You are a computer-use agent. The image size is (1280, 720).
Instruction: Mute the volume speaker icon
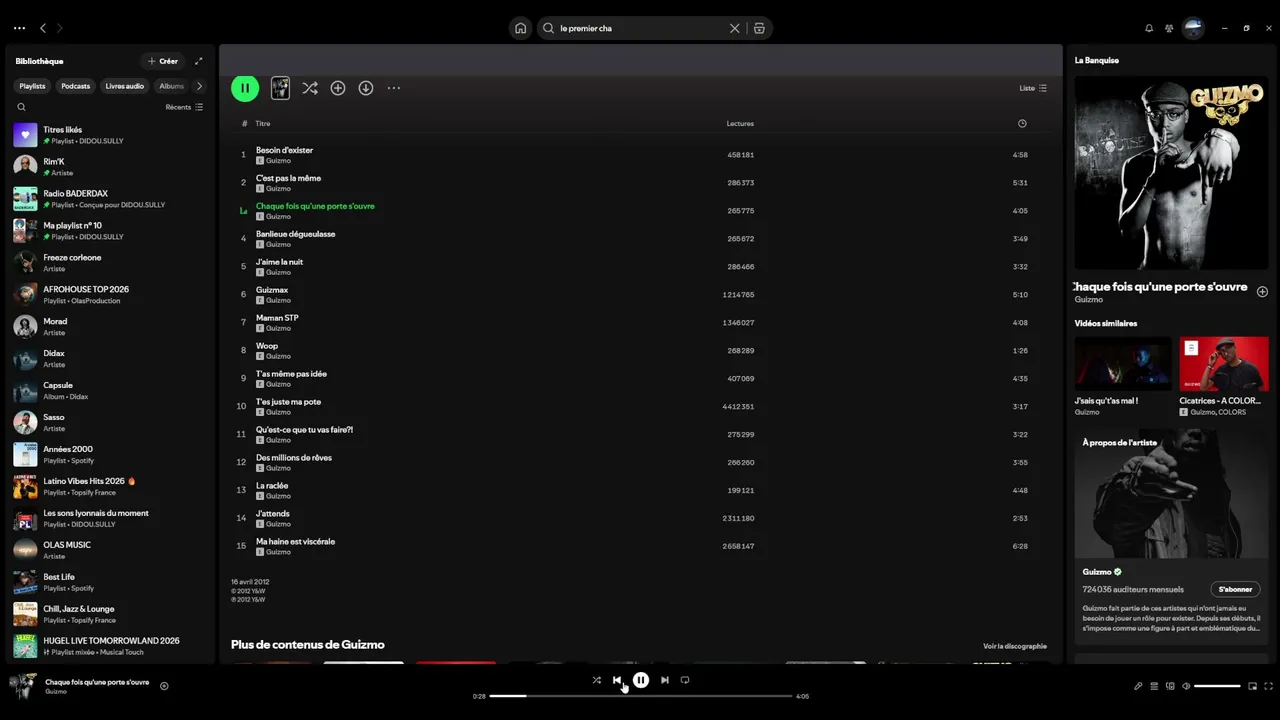pos(1186,686)
